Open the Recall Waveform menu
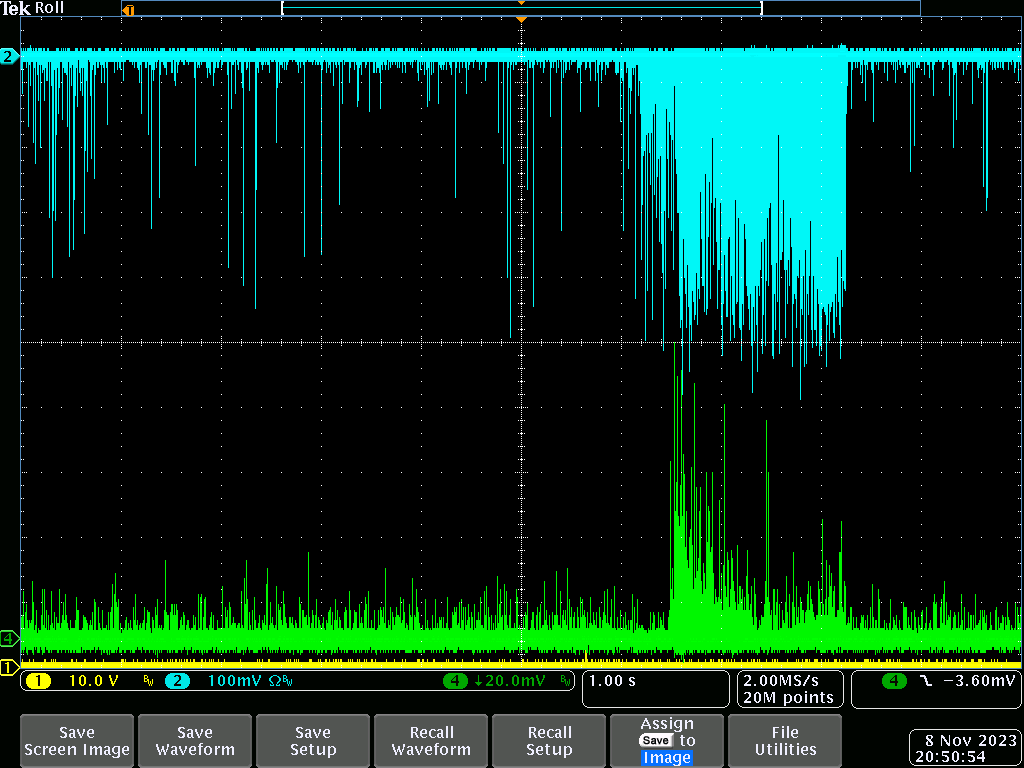 pos(431,741)
